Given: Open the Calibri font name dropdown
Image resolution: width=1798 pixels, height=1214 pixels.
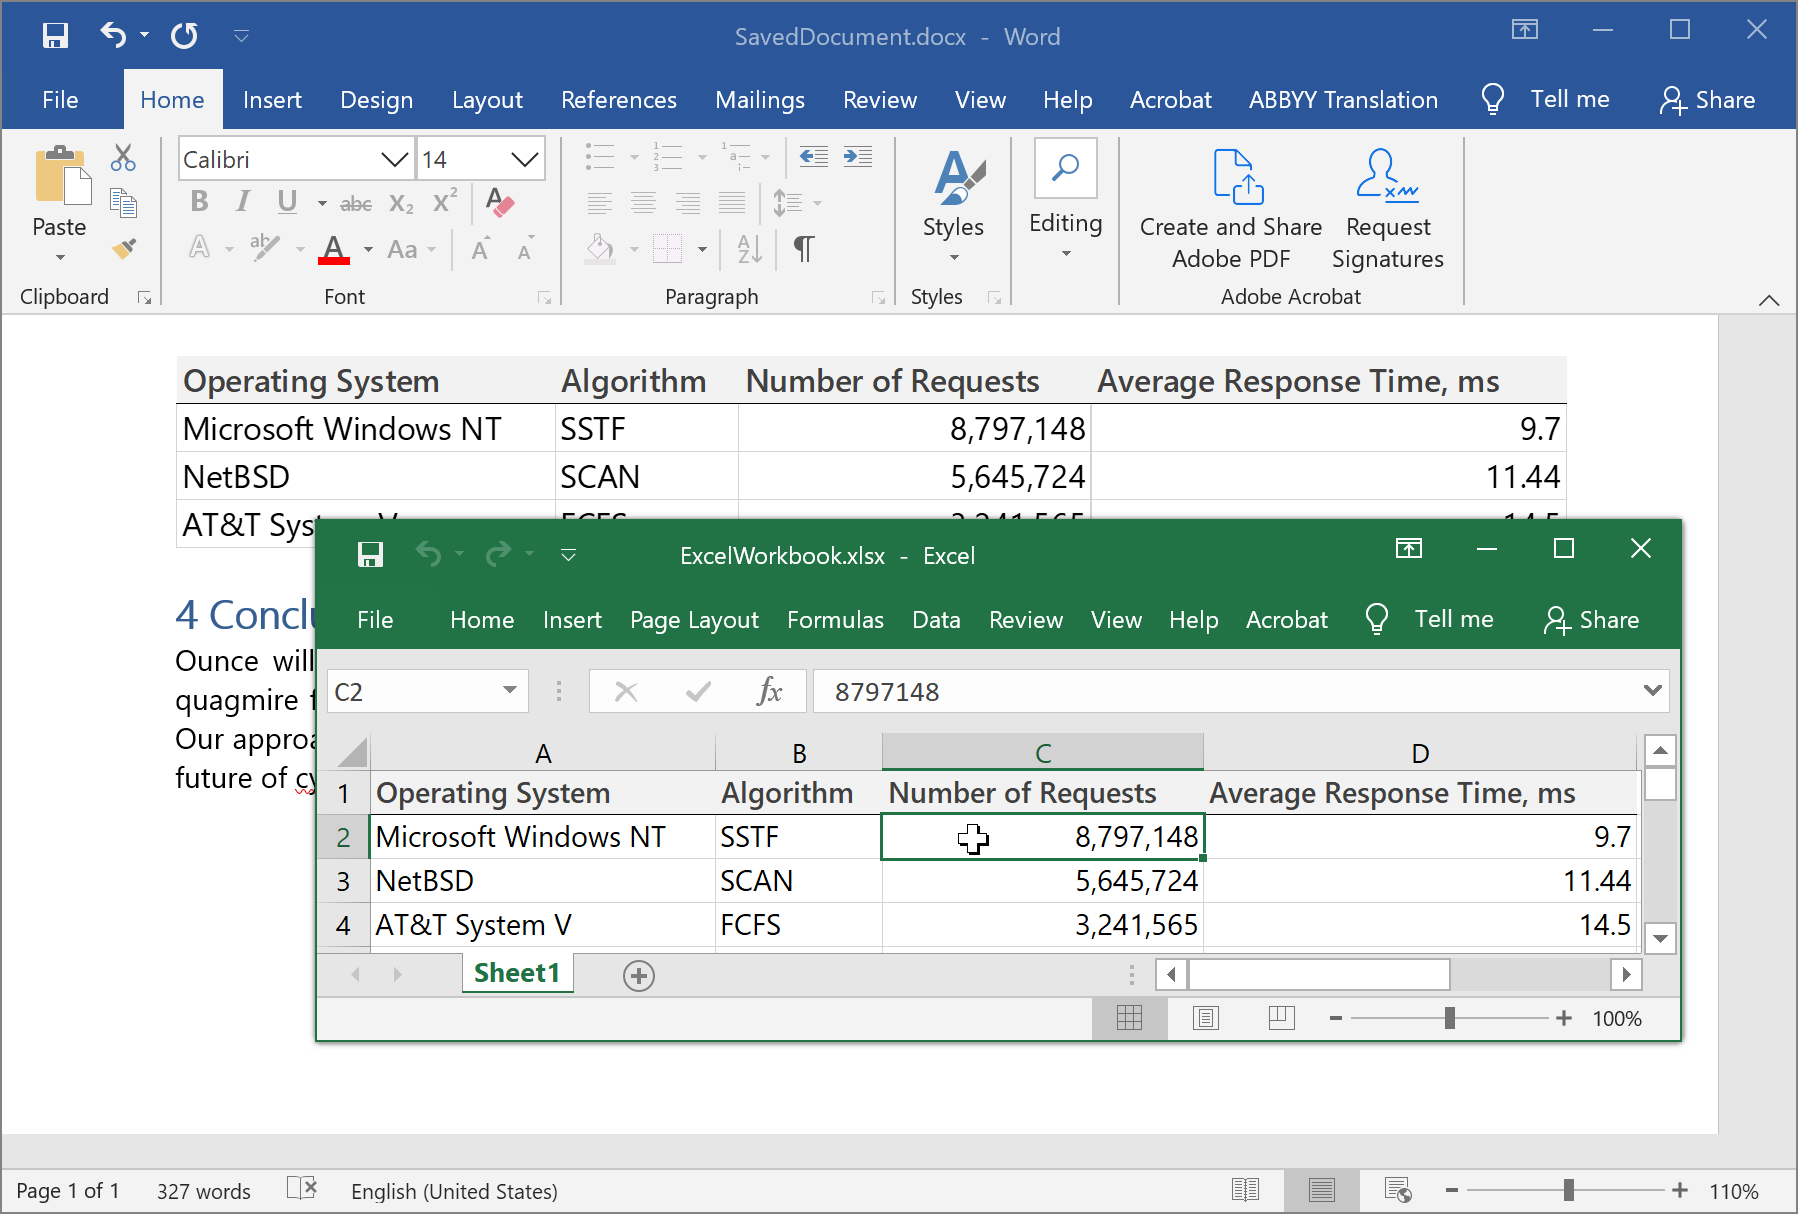Looking at the screenshot, I should point(394,160).
